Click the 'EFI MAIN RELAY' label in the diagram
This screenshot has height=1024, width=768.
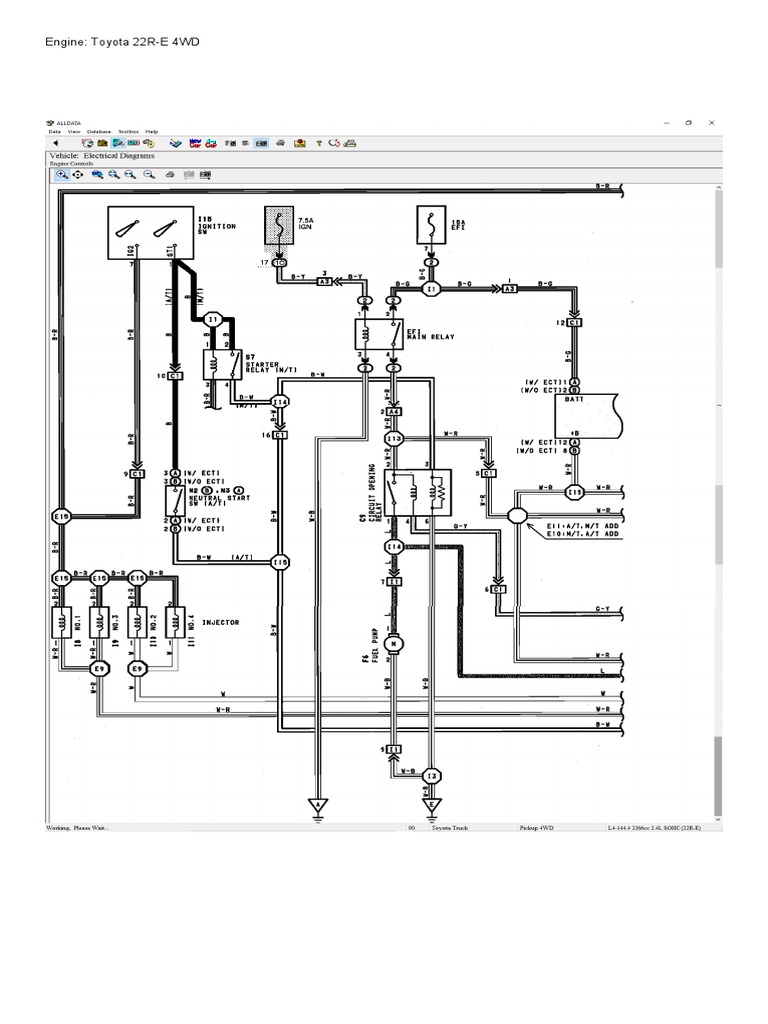point(430,334)
